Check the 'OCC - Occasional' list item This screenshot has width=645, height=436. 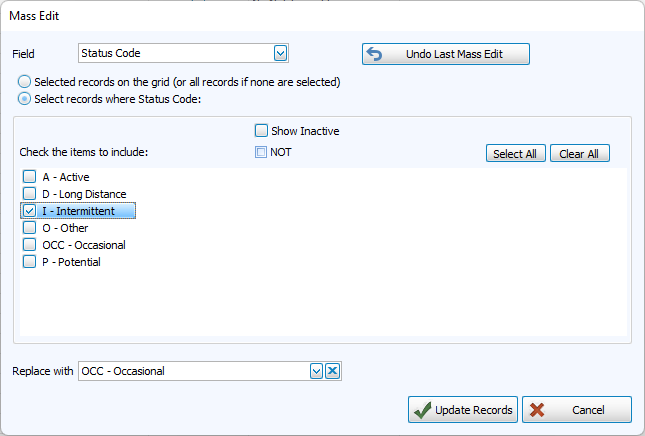(29, 245)
